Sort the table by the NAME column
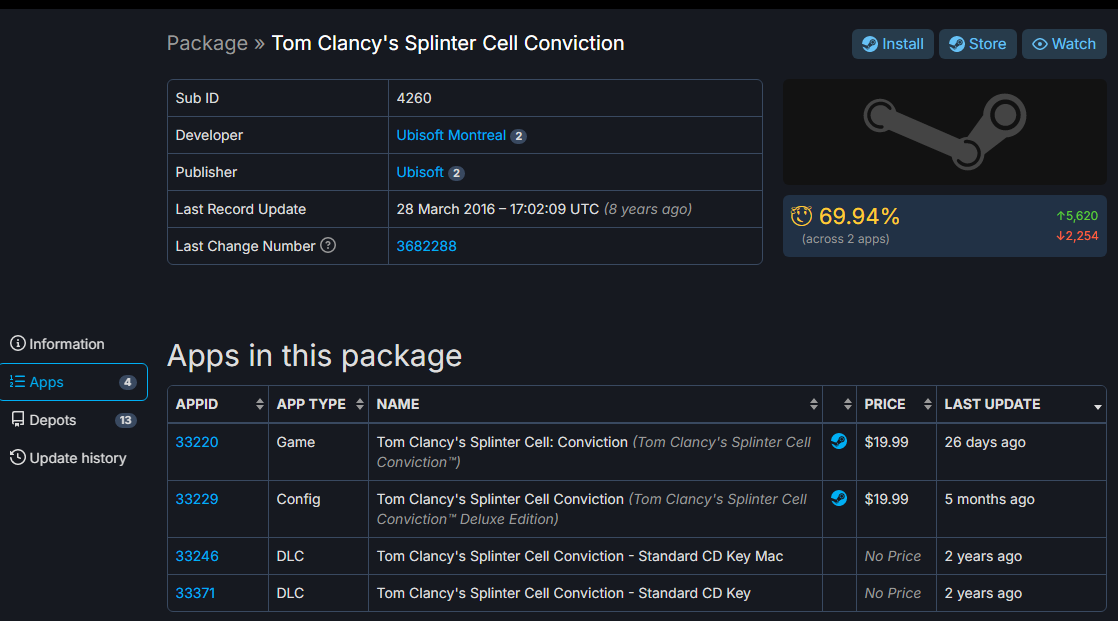Viewport: 1118px width, 621px height. click(595, 404)
